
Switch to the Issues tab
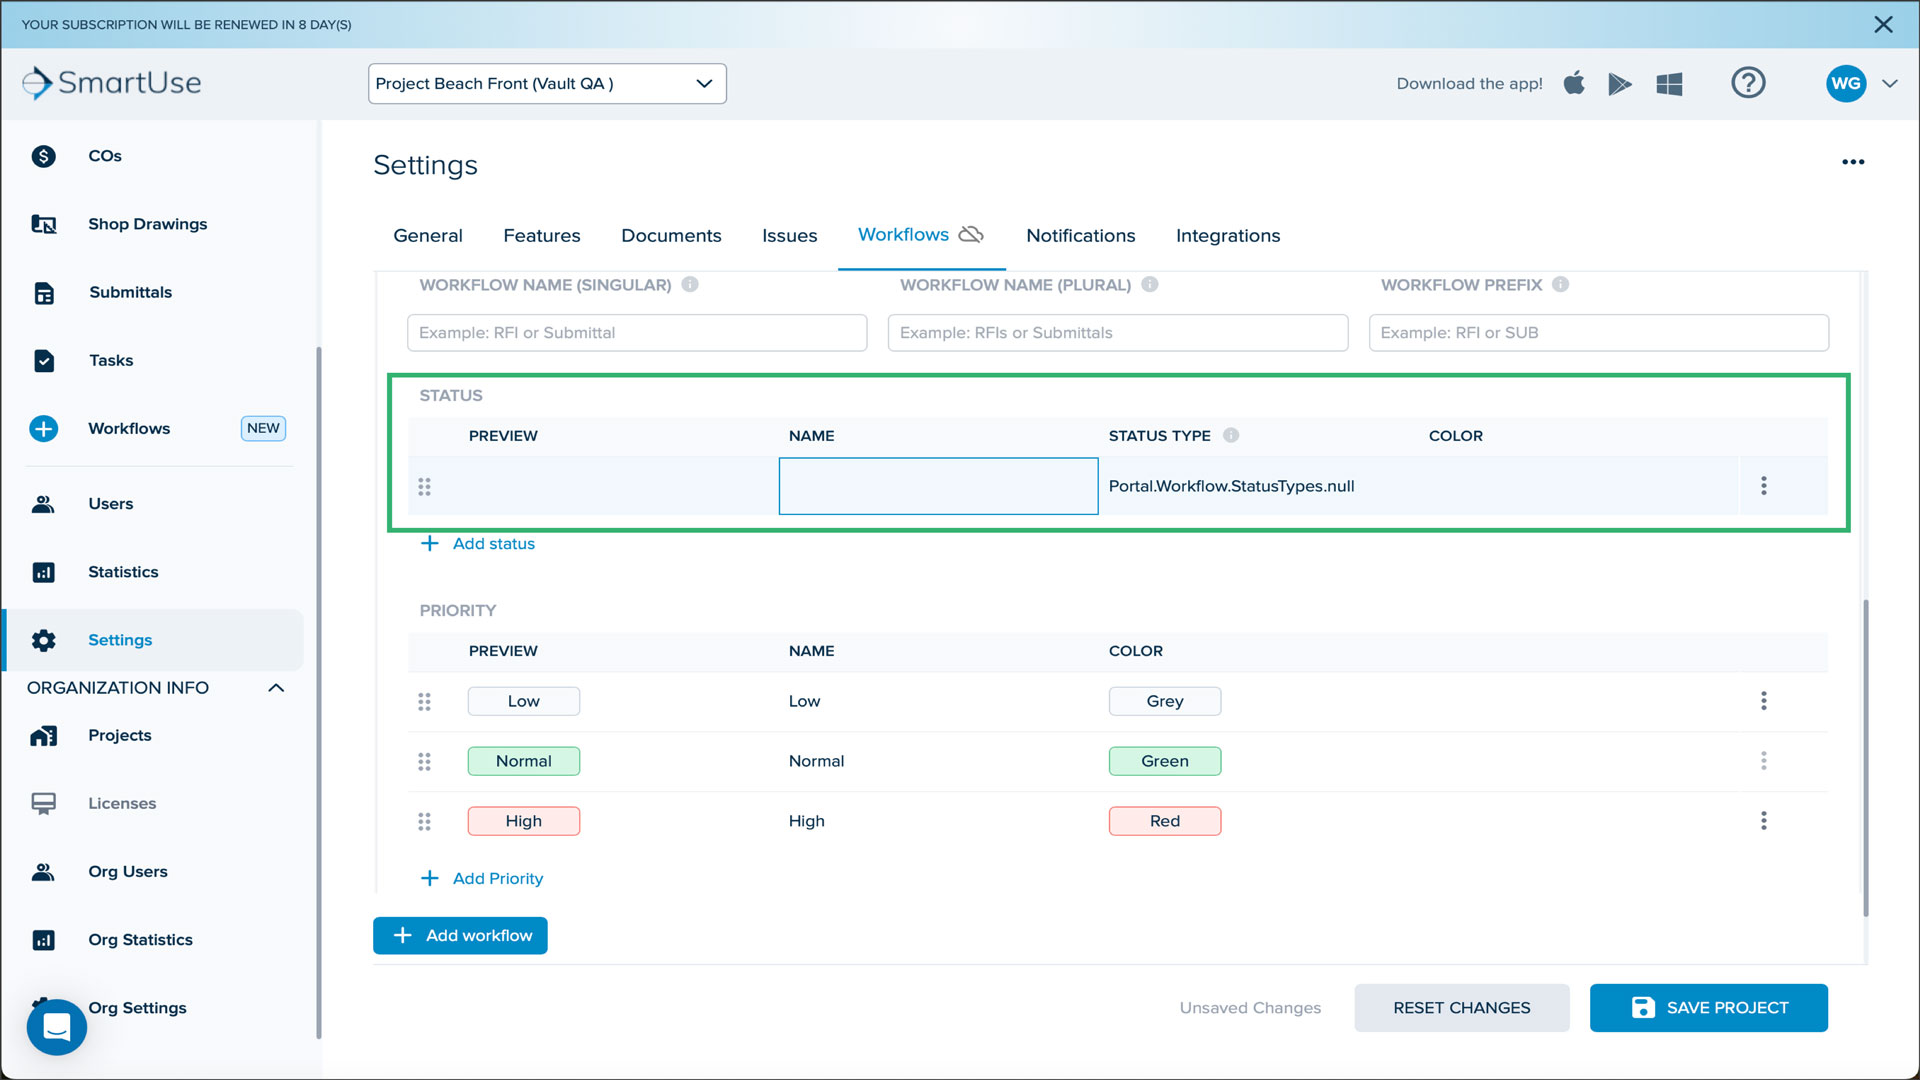789,235
